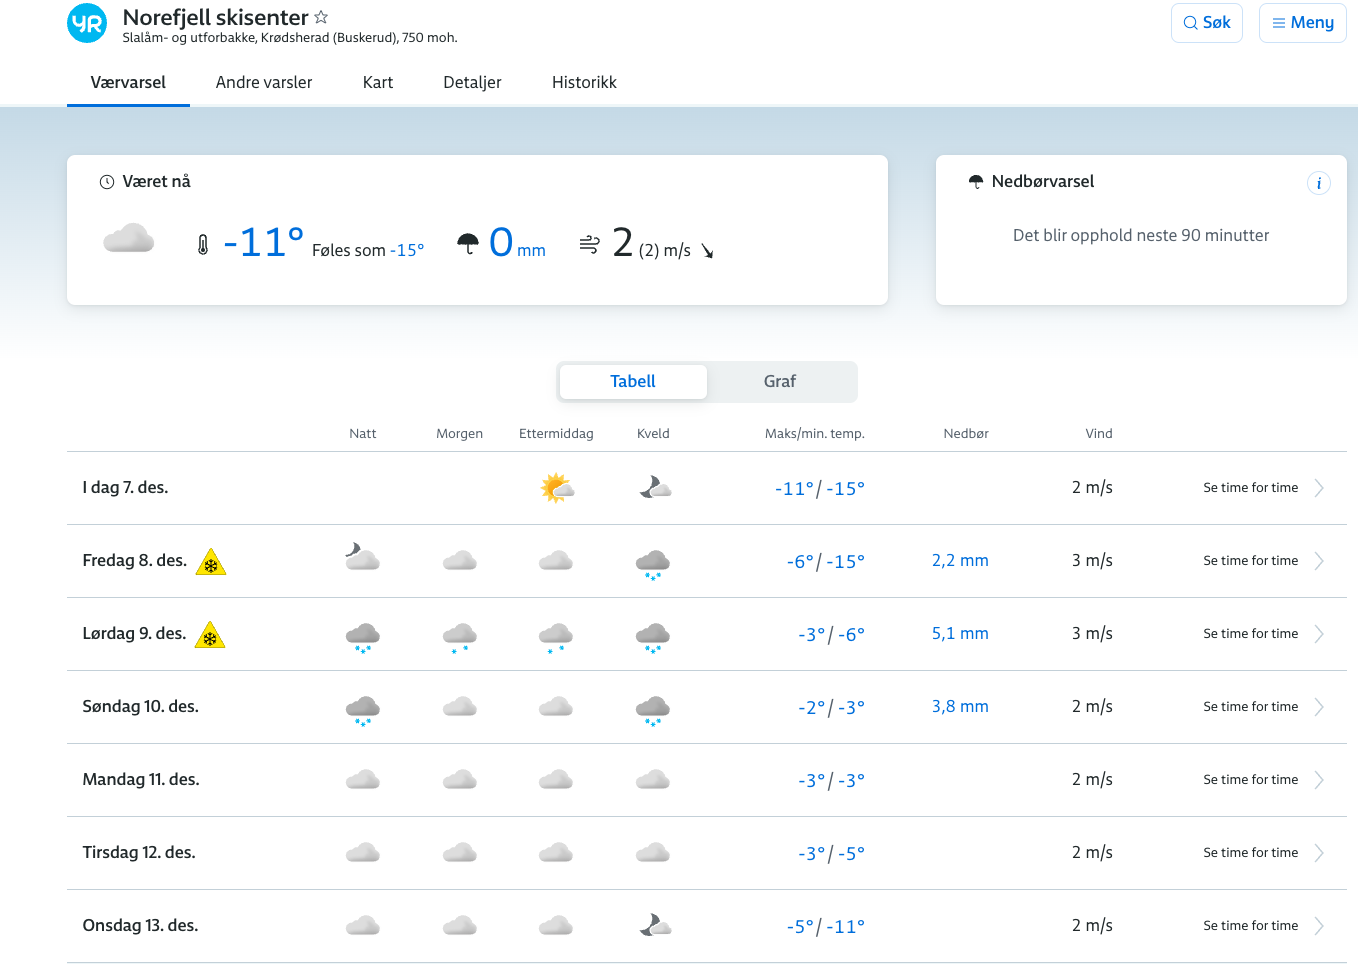Click 'Se time for time' for Onsdag 13. des.
The width and height of the screenshot is (1358, 964).
pyautogui.click(x=1251, y=926)
